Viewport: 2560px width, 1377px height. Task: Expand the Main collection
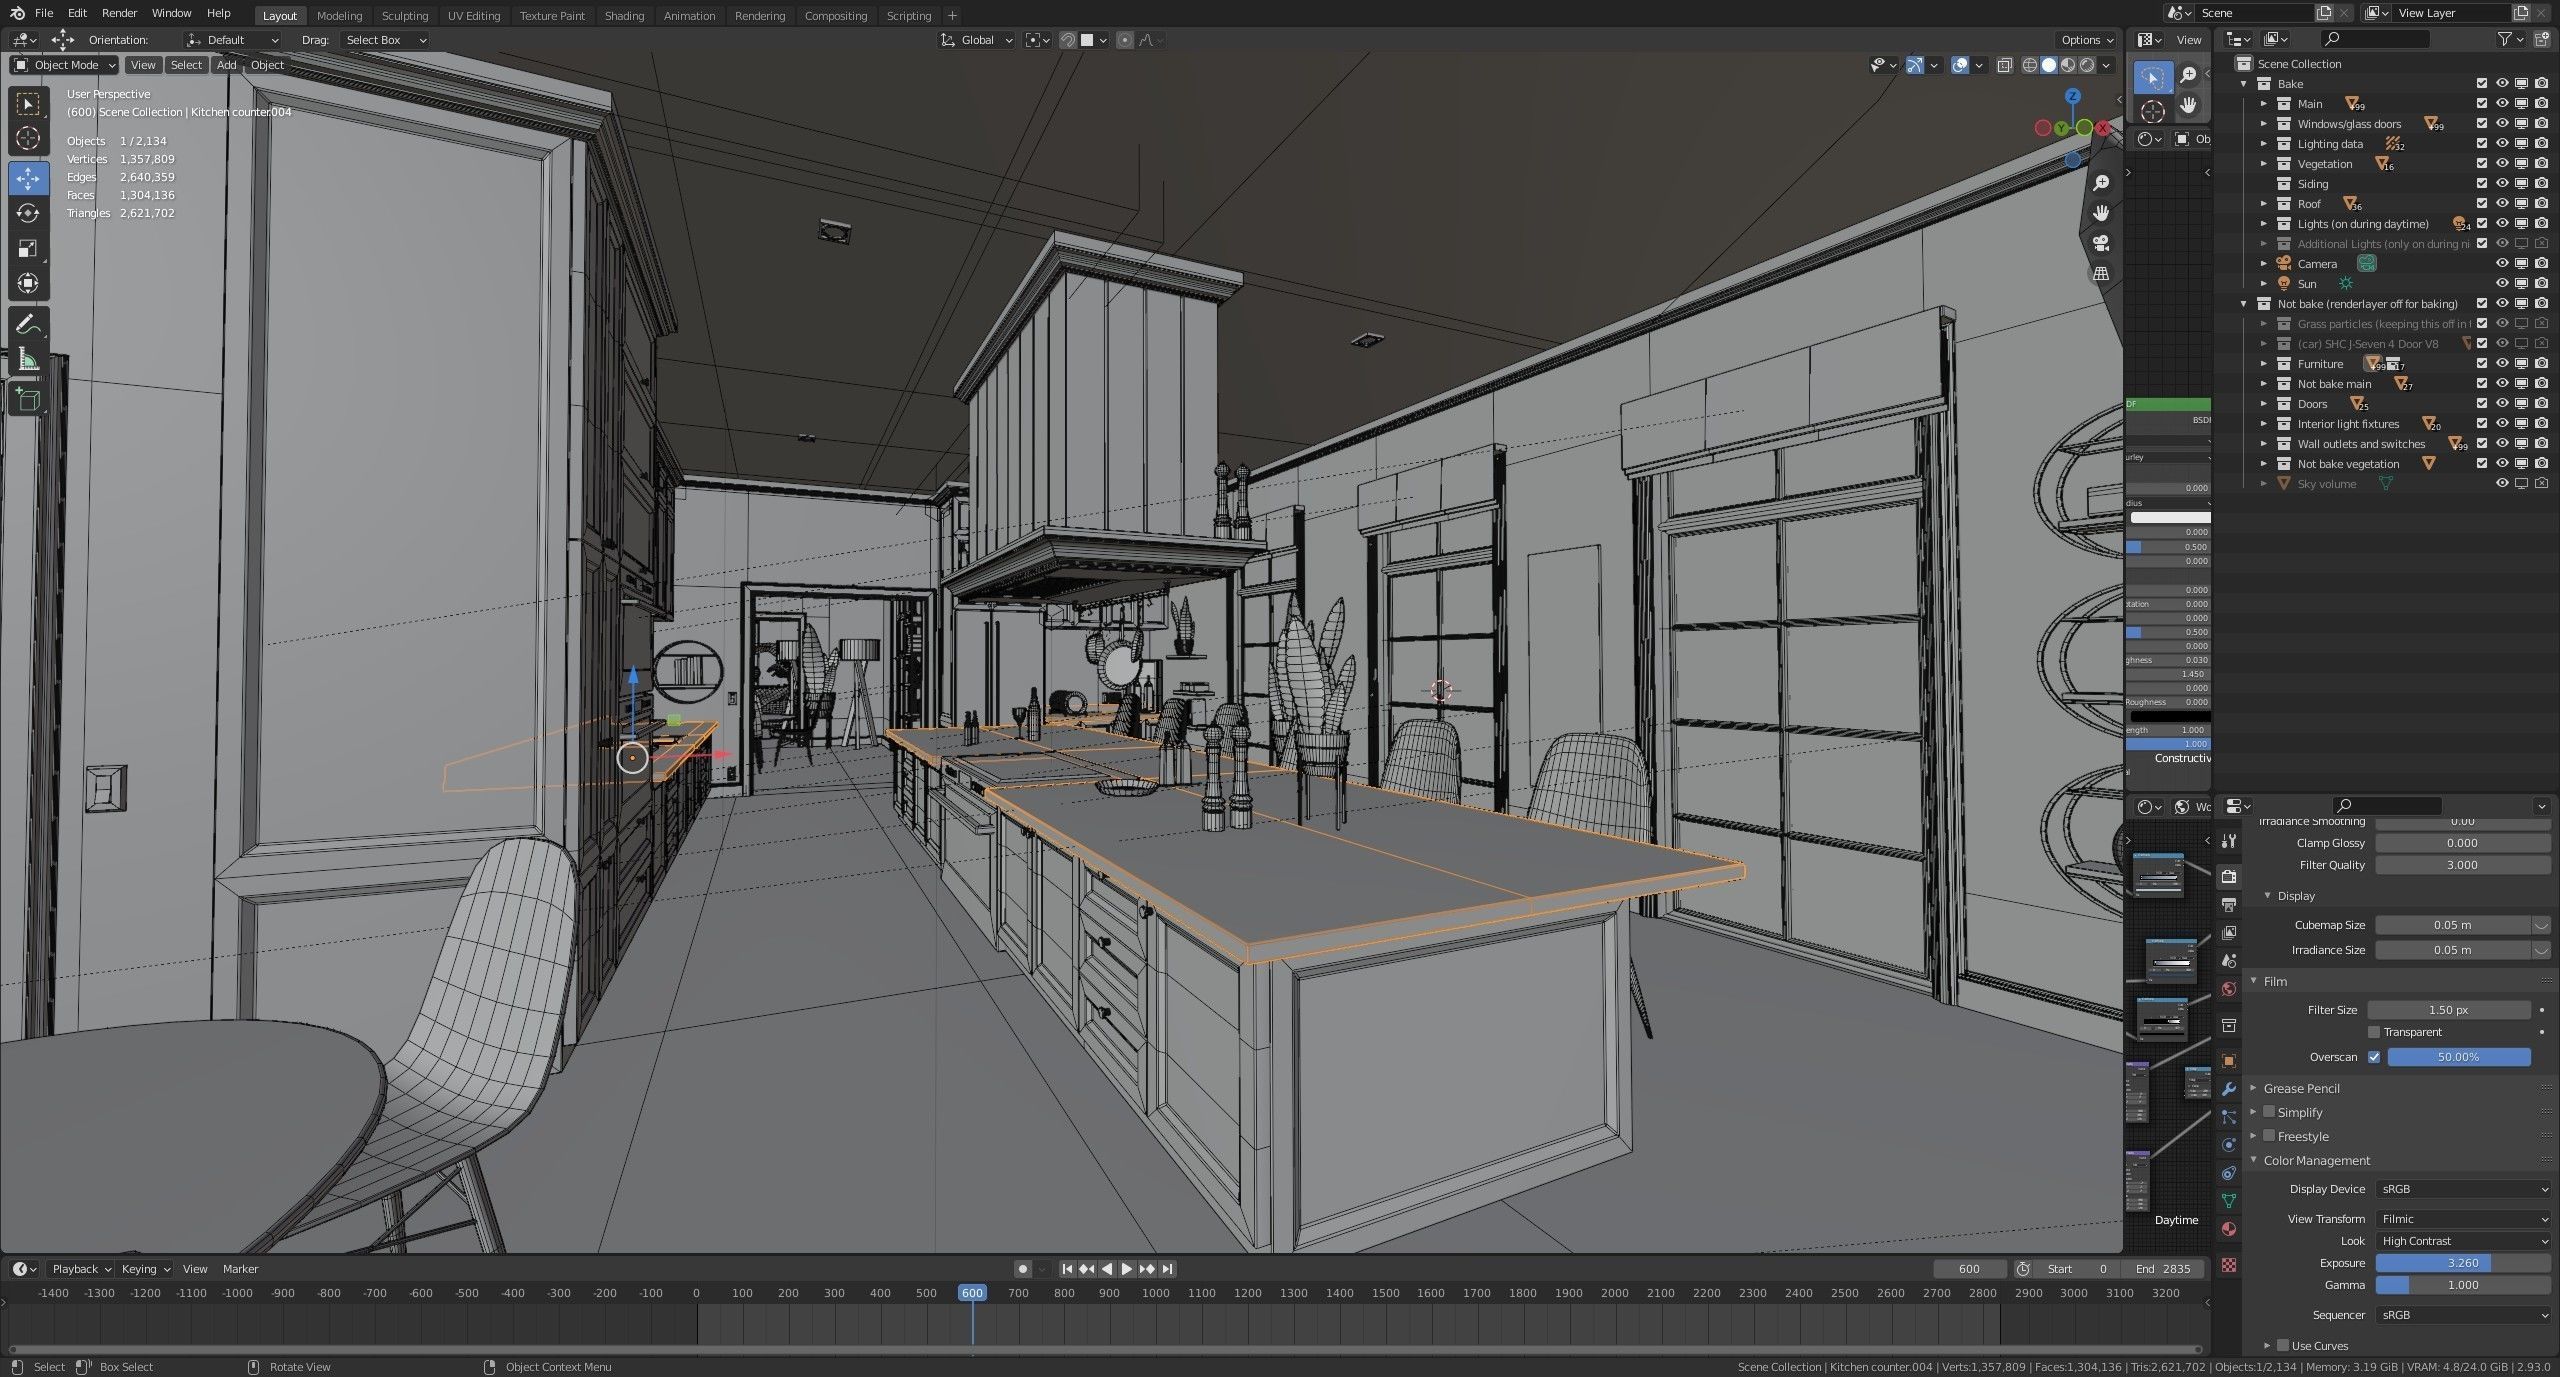coord(2265,104)
